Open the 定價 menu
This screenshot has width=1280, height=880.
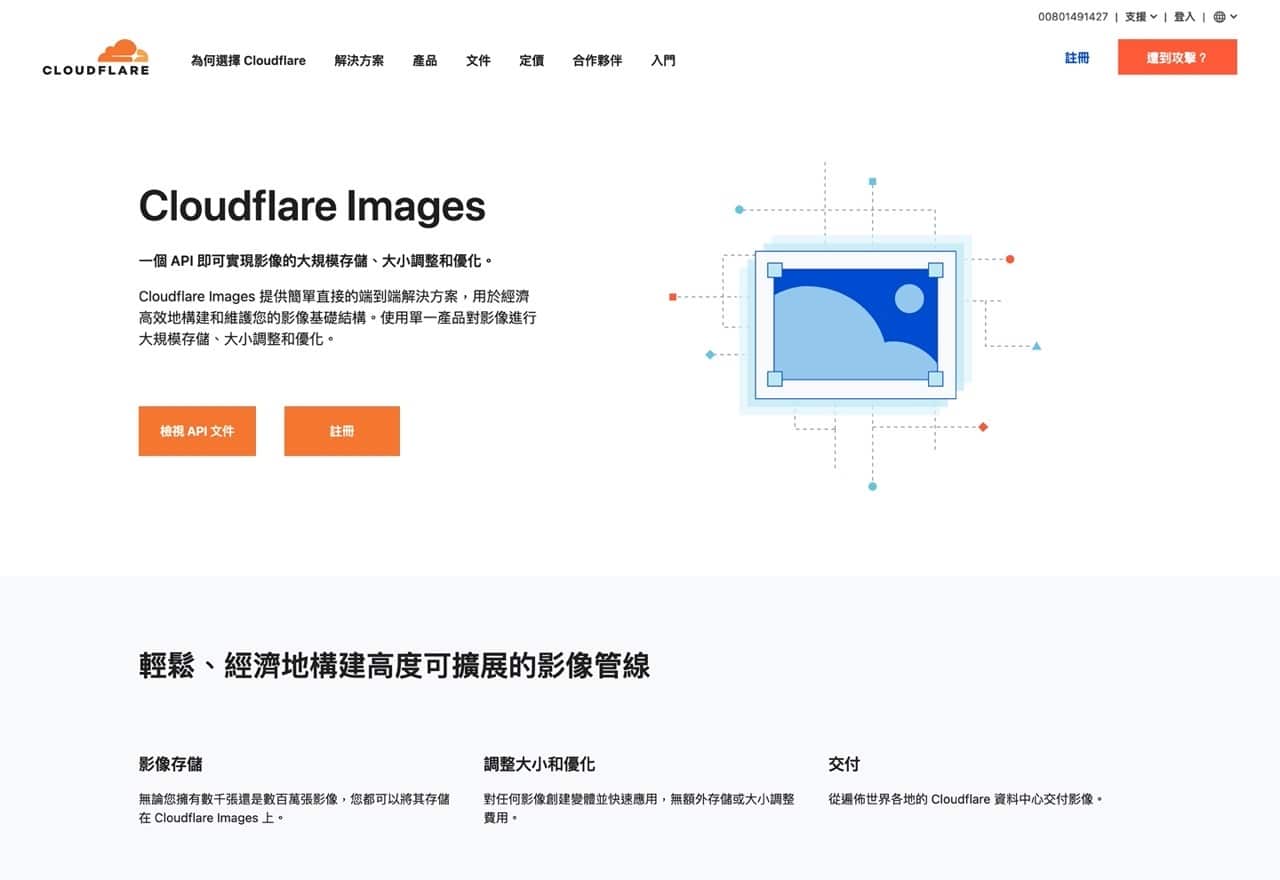532,60
